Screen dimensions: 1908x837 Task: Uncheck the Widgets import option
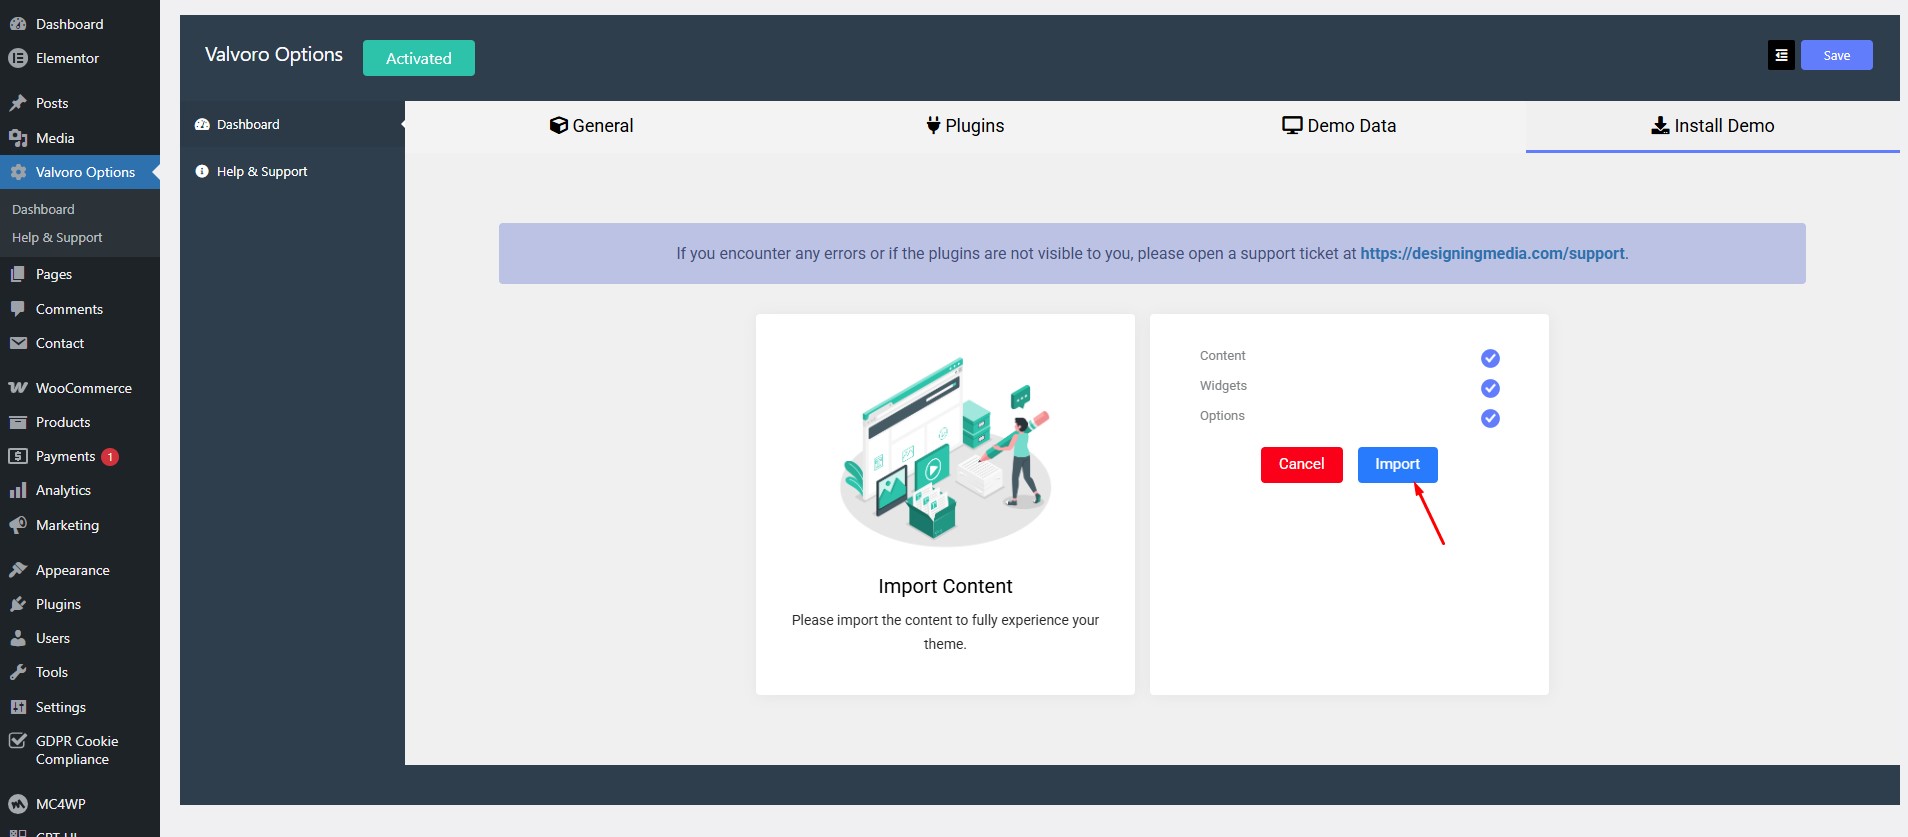pyautogui.click(x=1490, y=388)
